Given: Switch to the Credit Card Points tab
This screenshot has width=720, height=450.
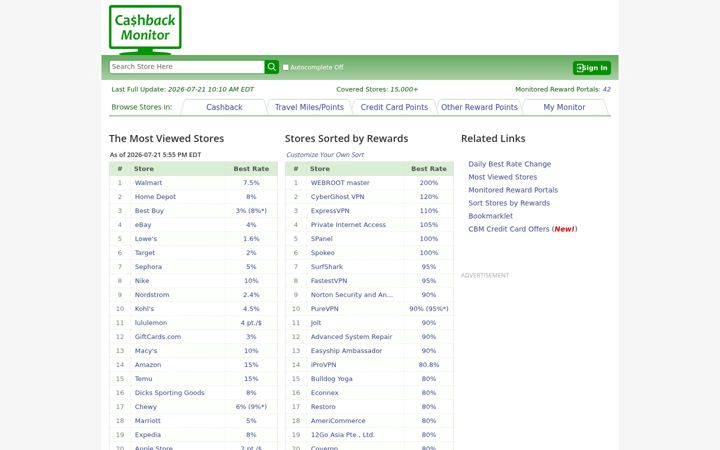Looking at the screenshot, I should (394, 107).
